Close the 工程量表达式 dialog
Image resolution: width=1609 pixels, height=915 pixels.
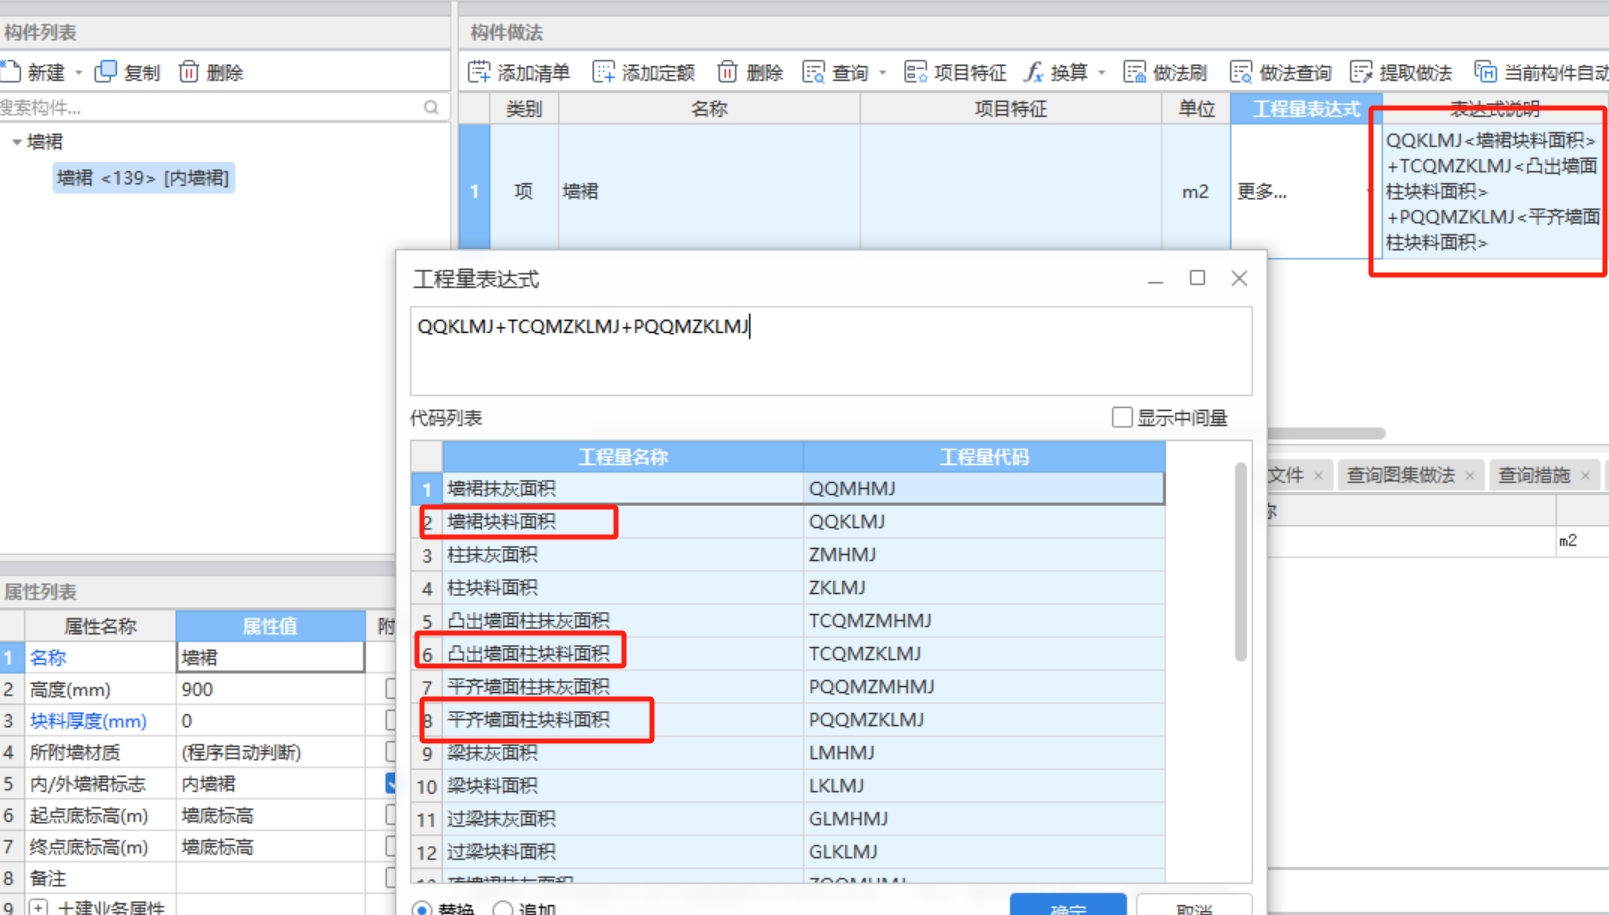point(1239,278)
